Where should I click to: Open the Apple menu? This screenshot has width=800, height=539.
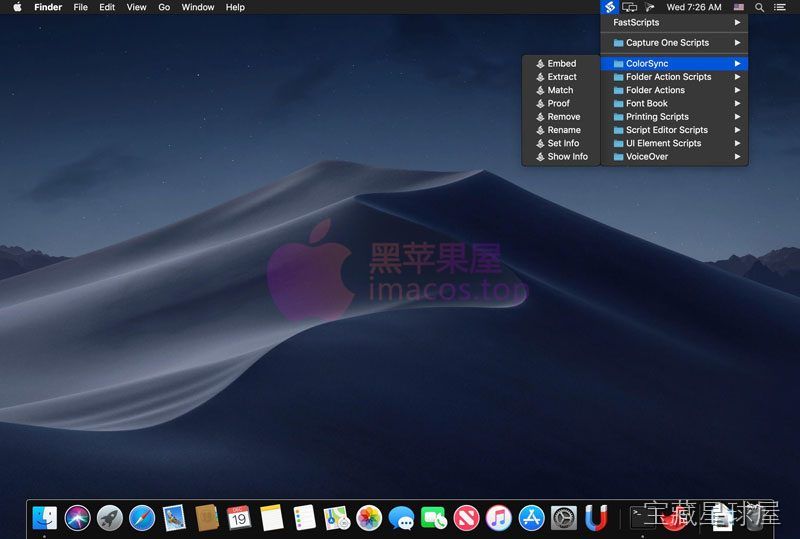pyautogui.click(x=17, y=7)
